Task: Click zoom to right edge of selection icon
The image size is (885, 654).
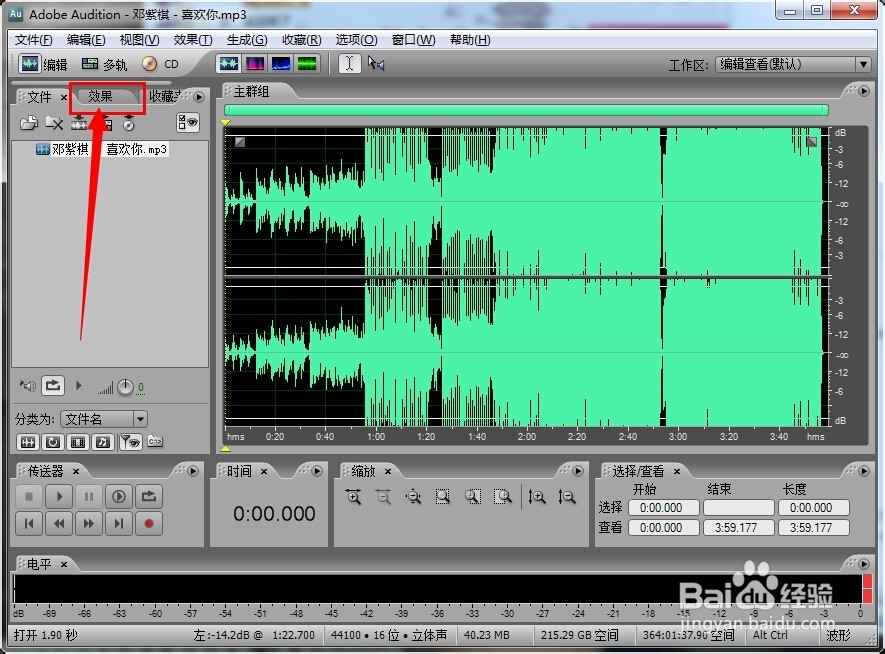Action: (502, 497)
